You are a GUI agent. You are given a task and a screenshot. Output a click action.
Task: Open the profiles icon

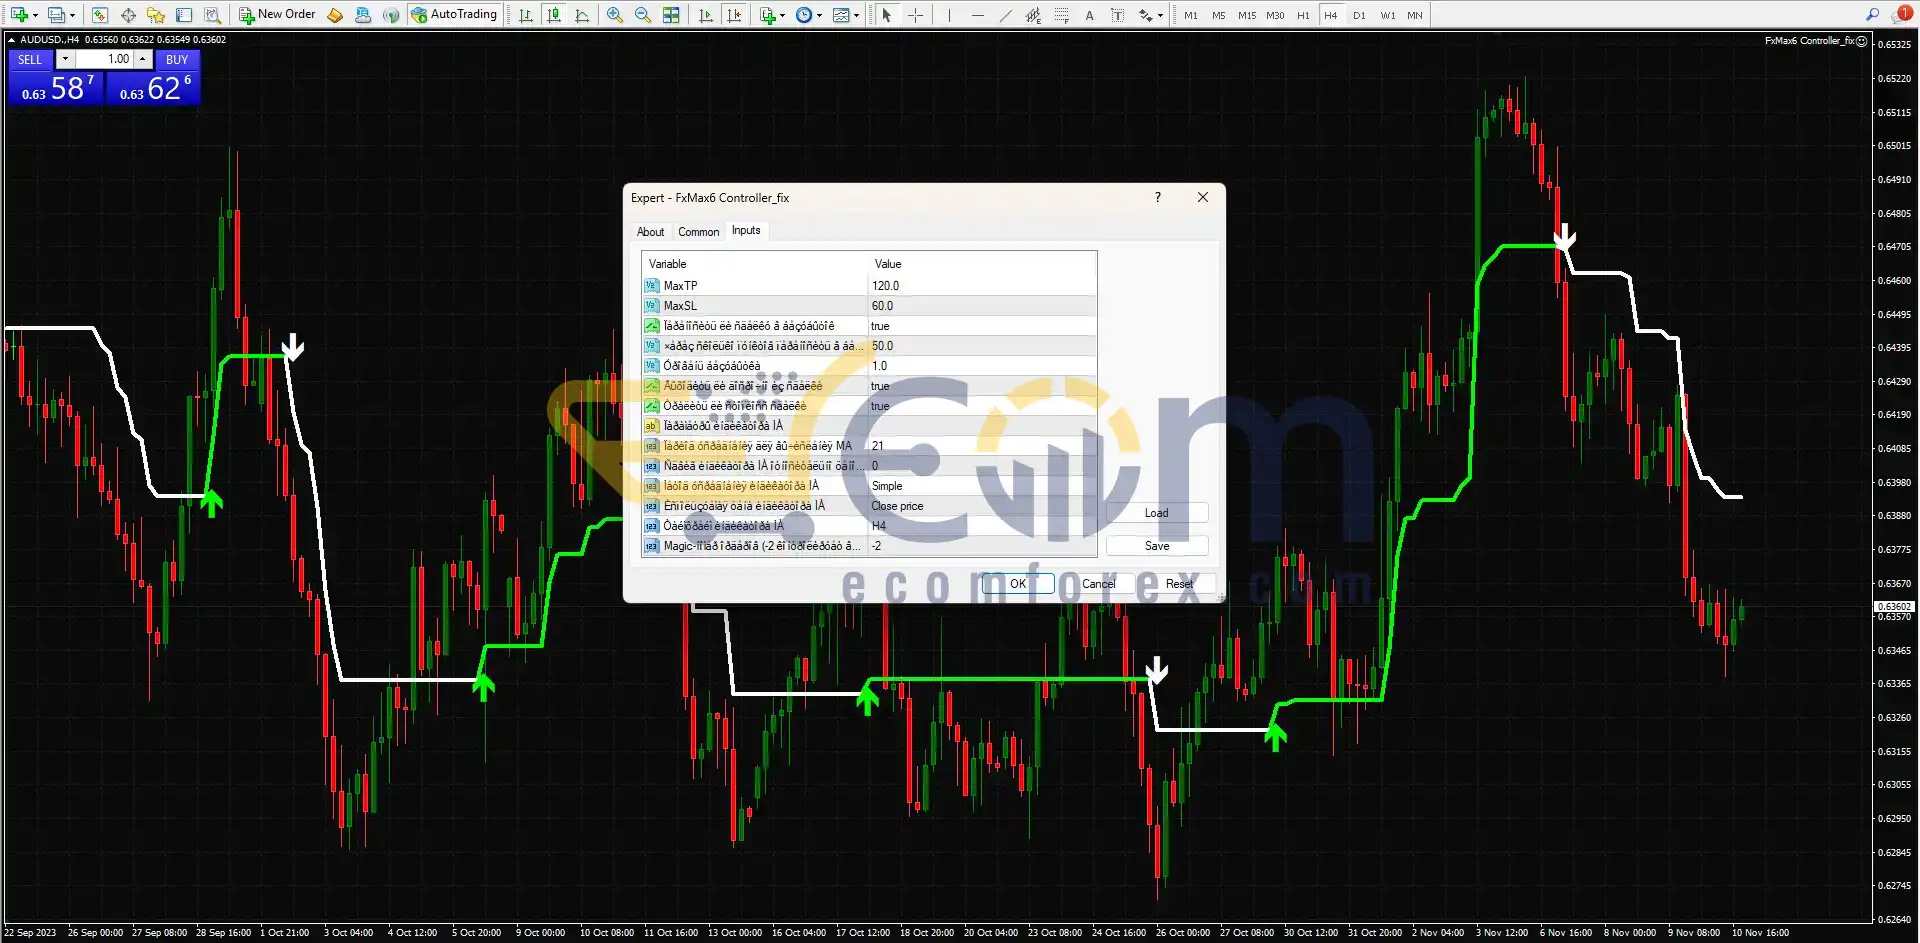56,15
